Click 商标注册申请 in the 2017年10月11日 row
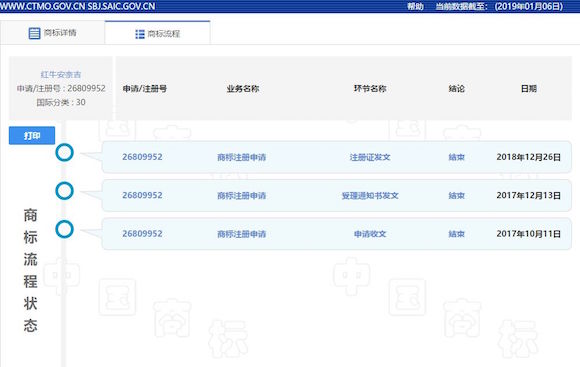 tap(242, 234)
